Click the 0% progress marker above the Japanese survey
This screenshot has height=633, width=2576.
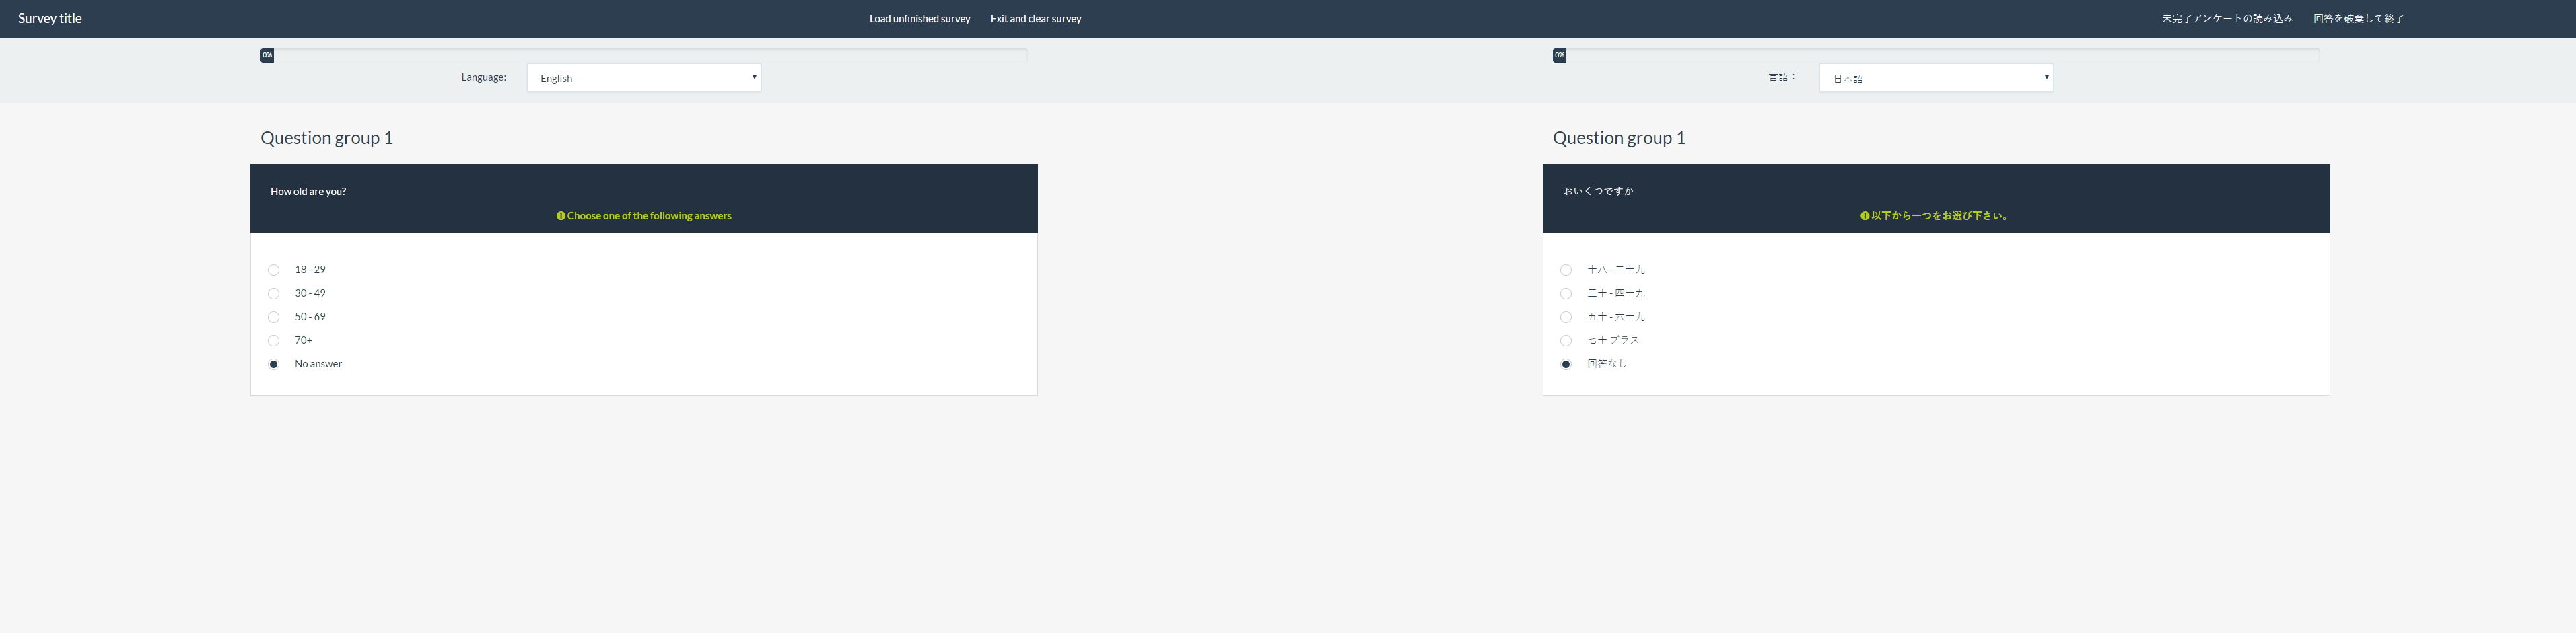pos(1559,55)
